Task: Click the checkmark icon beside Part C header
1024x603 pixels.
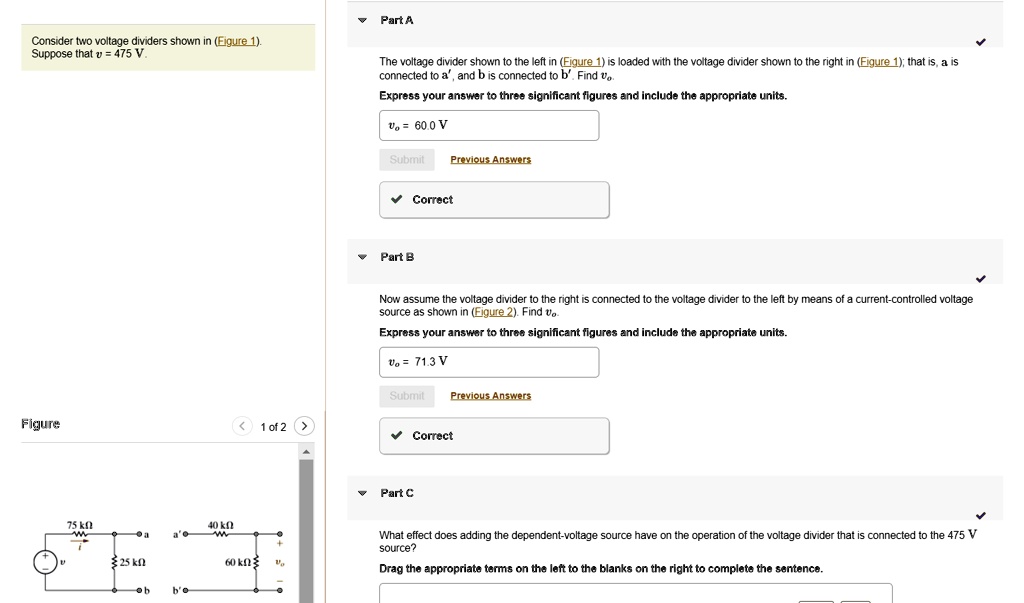Action: 981,516
